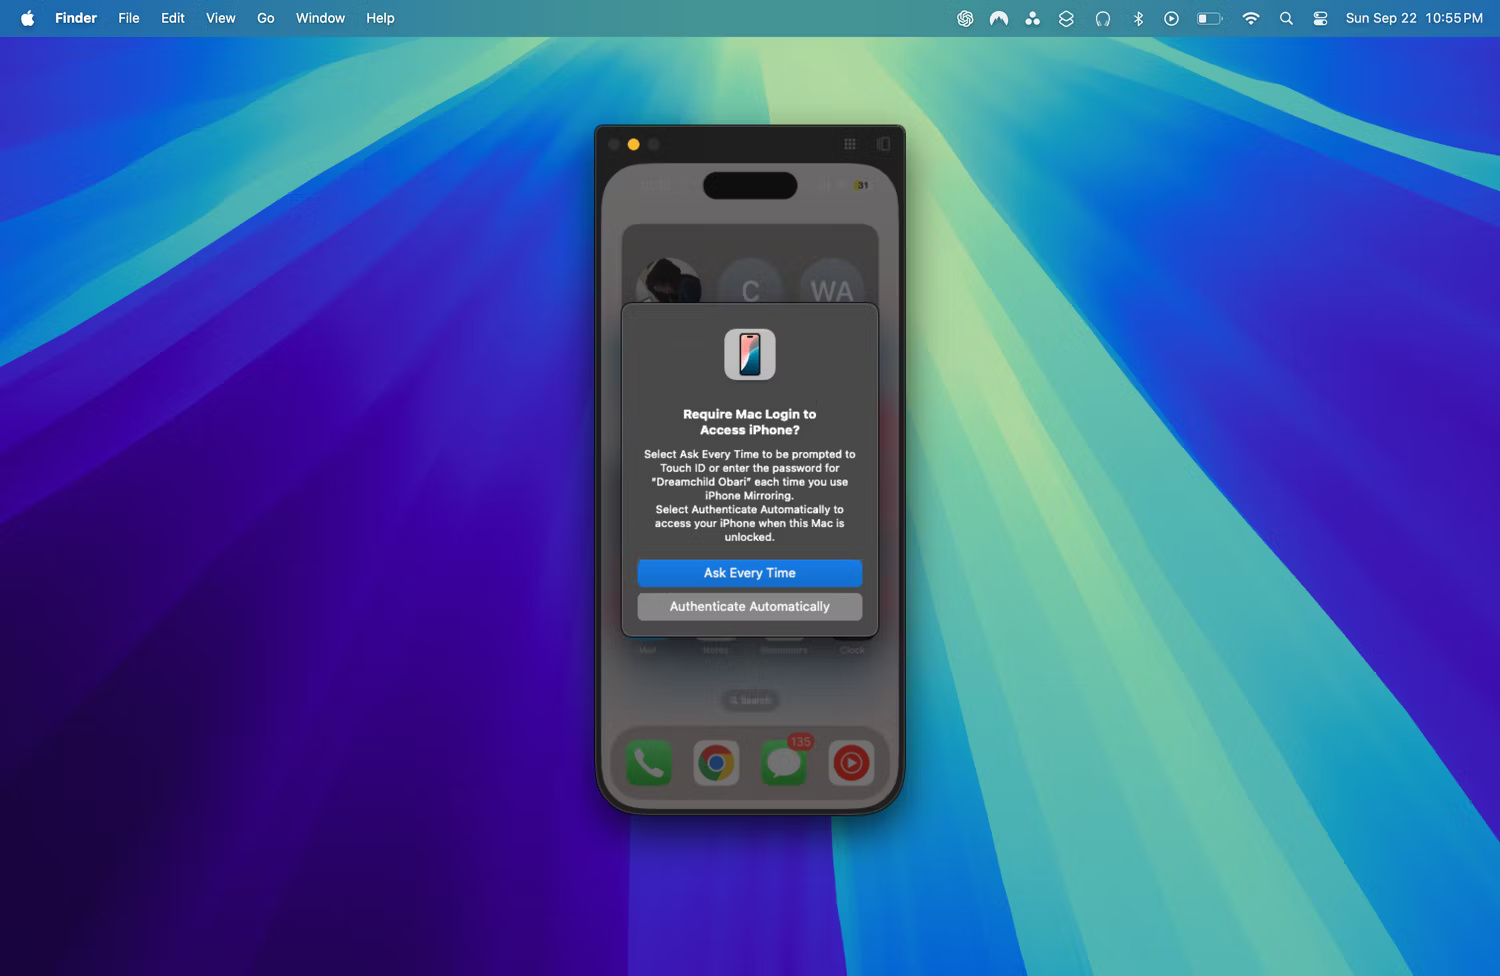Open Control Center
1500x976 pixels.
point(1321,18)
